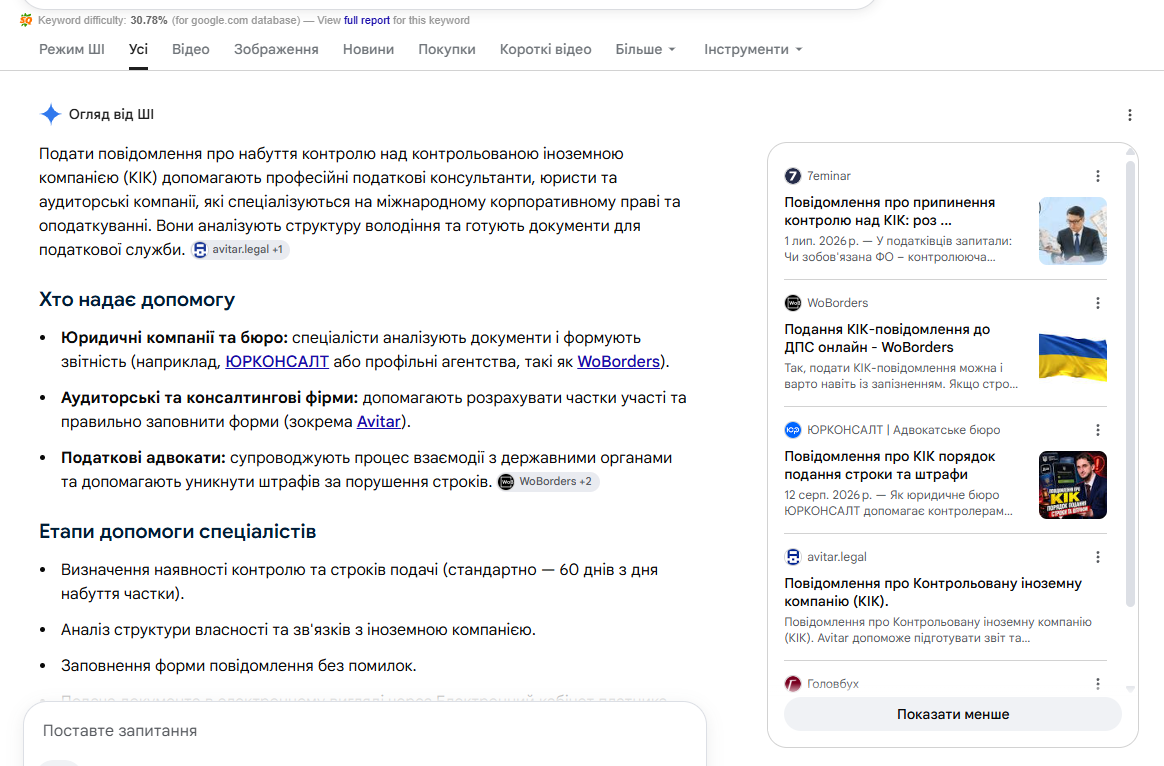
Task: Click the SEOquake logo icon near keyword difficulty
Action: coord(26,20)
